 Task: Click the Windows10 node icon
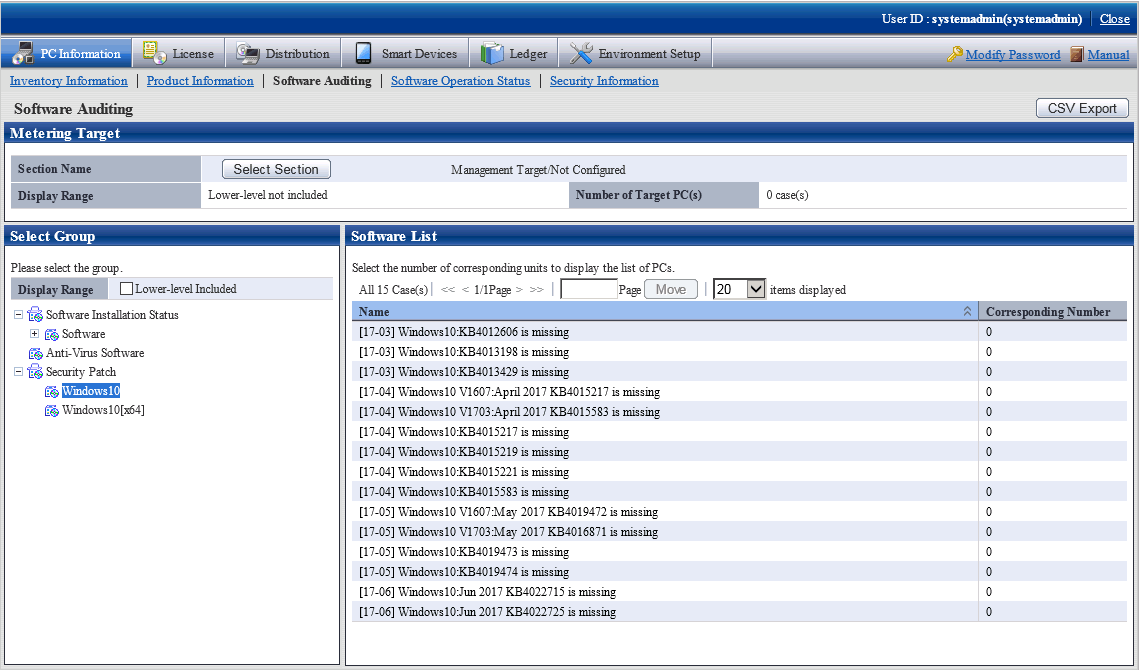tap(52, 391)
